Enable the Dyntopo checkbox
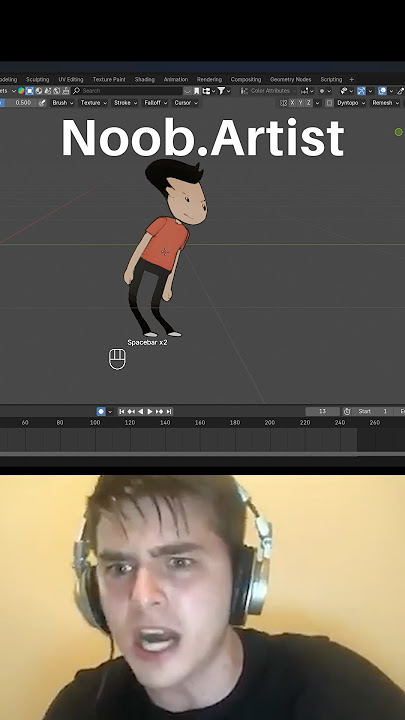The image size is (405, 720). 329,103
